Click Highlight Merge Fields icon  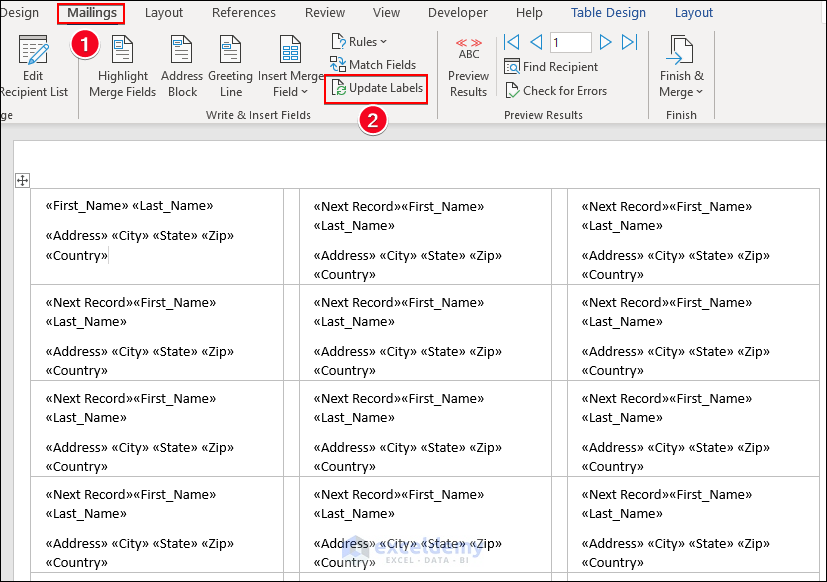[x=123, y=50]
